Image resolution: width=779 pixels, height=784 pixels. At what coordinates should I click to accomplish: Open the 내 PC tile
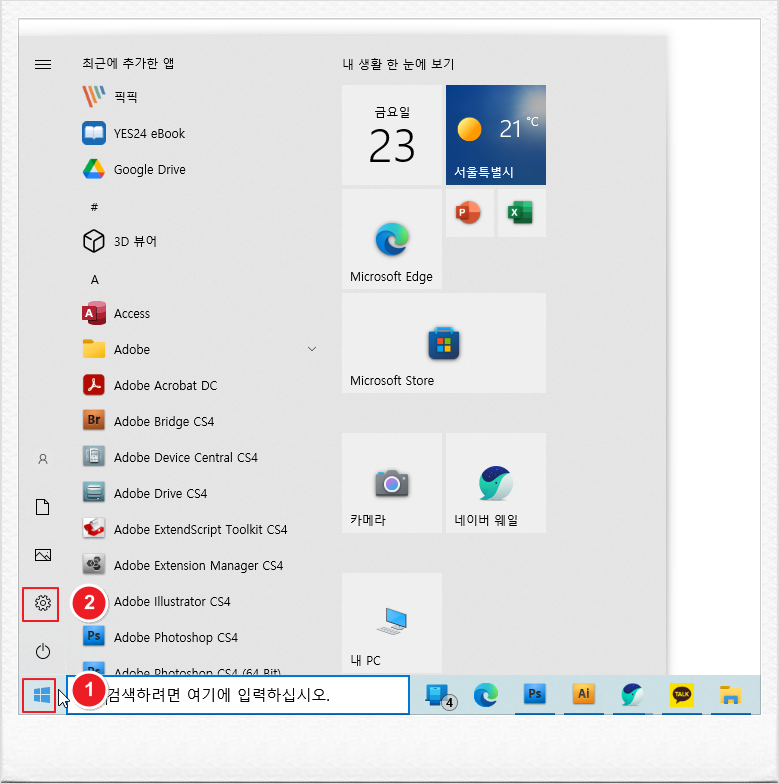(x=392, y=623)
